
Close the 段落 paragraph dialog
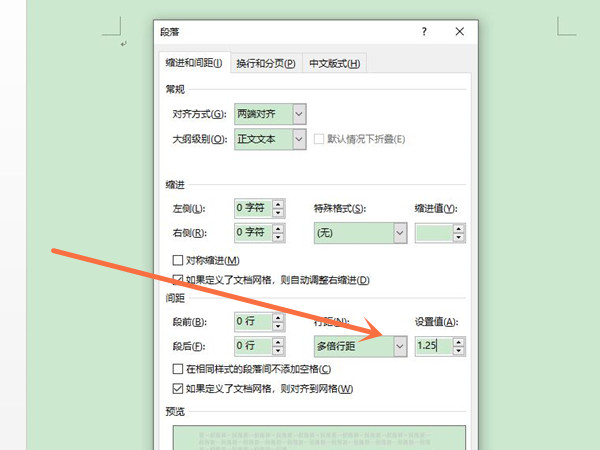(459, 32)
